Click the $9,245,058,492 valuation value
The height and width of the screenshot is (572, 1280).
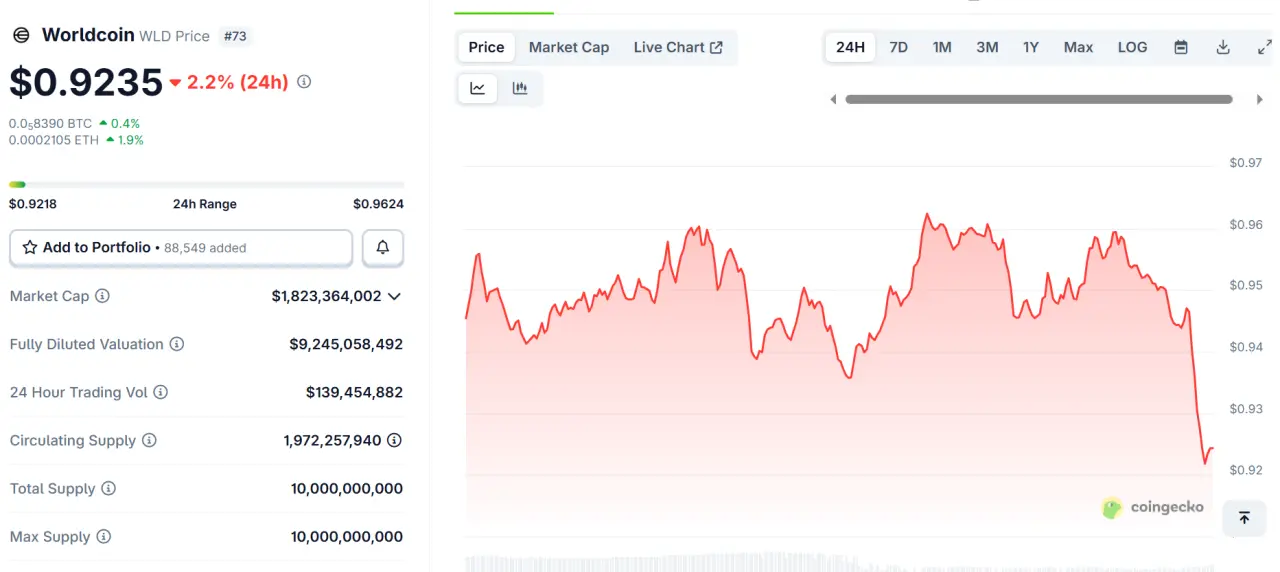[346, 344]
